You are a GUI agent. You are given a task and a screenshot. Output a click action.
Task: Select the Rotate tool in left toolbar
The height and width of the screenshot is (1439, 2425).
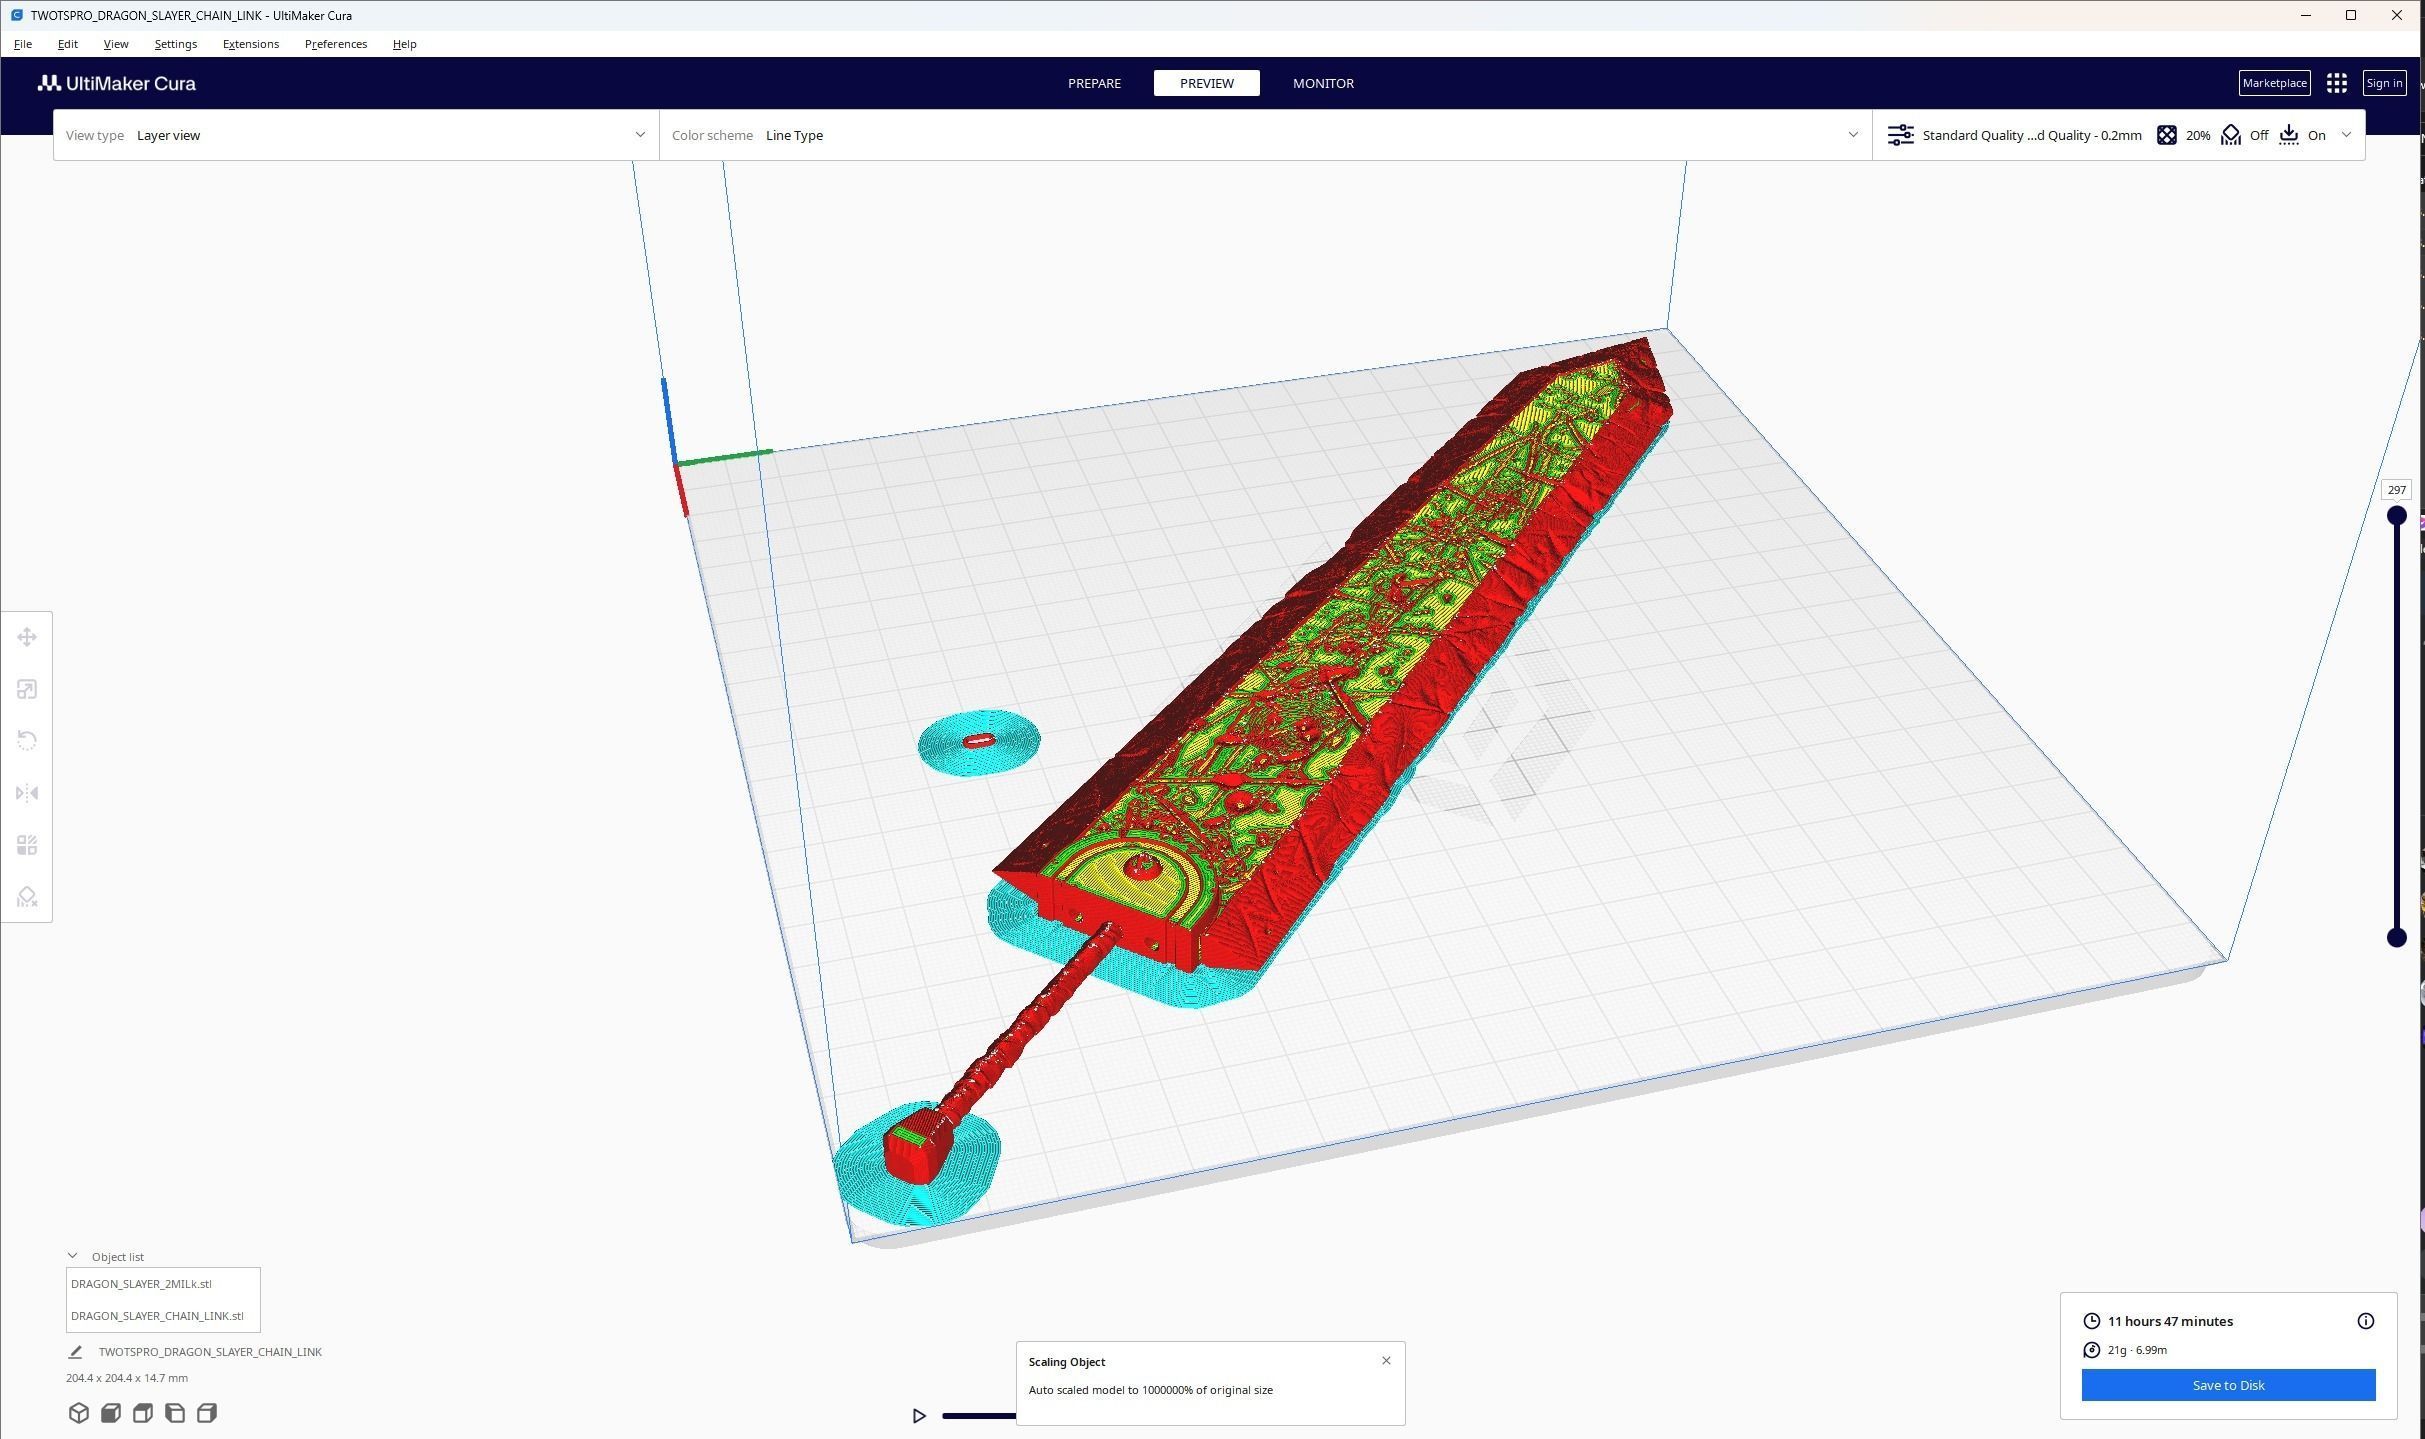(x=27, y=741)
